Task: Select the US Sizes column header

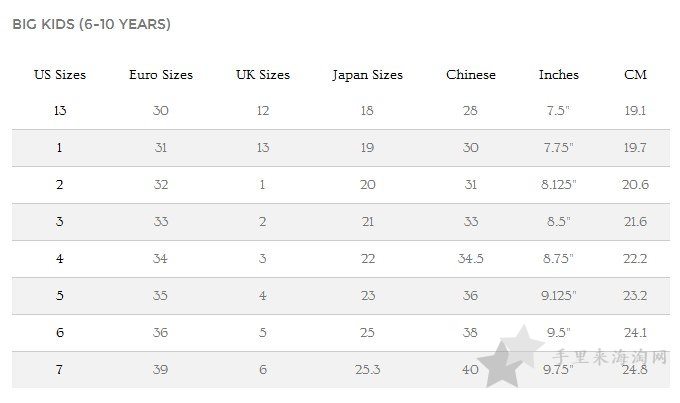Action: pos(60,75)
